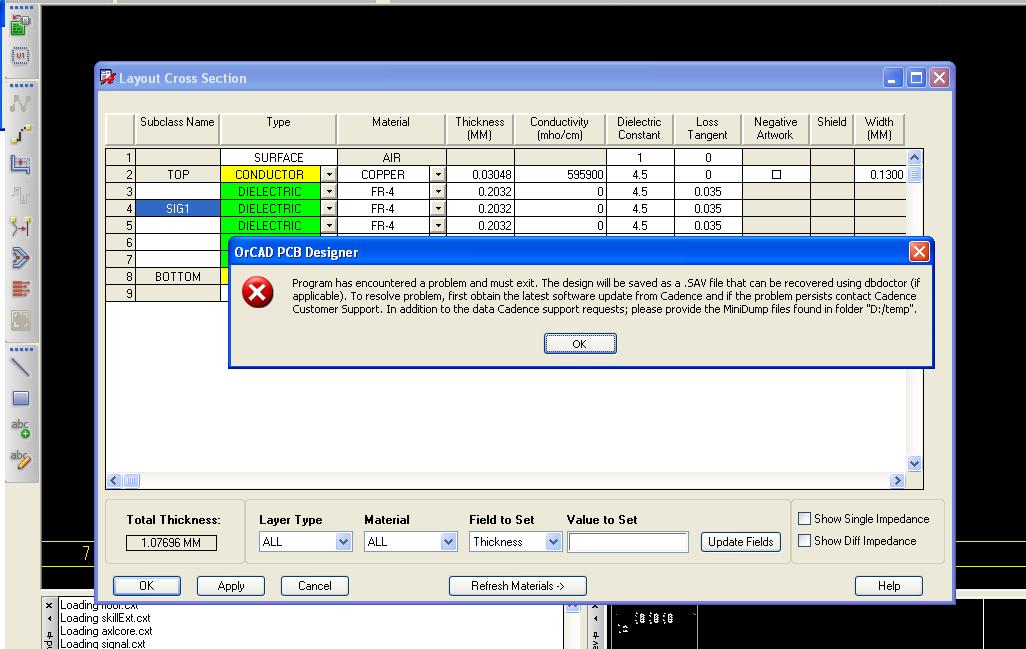Viewport: 1026px width, 649px height.
Task: Select the SIG1 subclass name cell
Action: tap(177, 209)
